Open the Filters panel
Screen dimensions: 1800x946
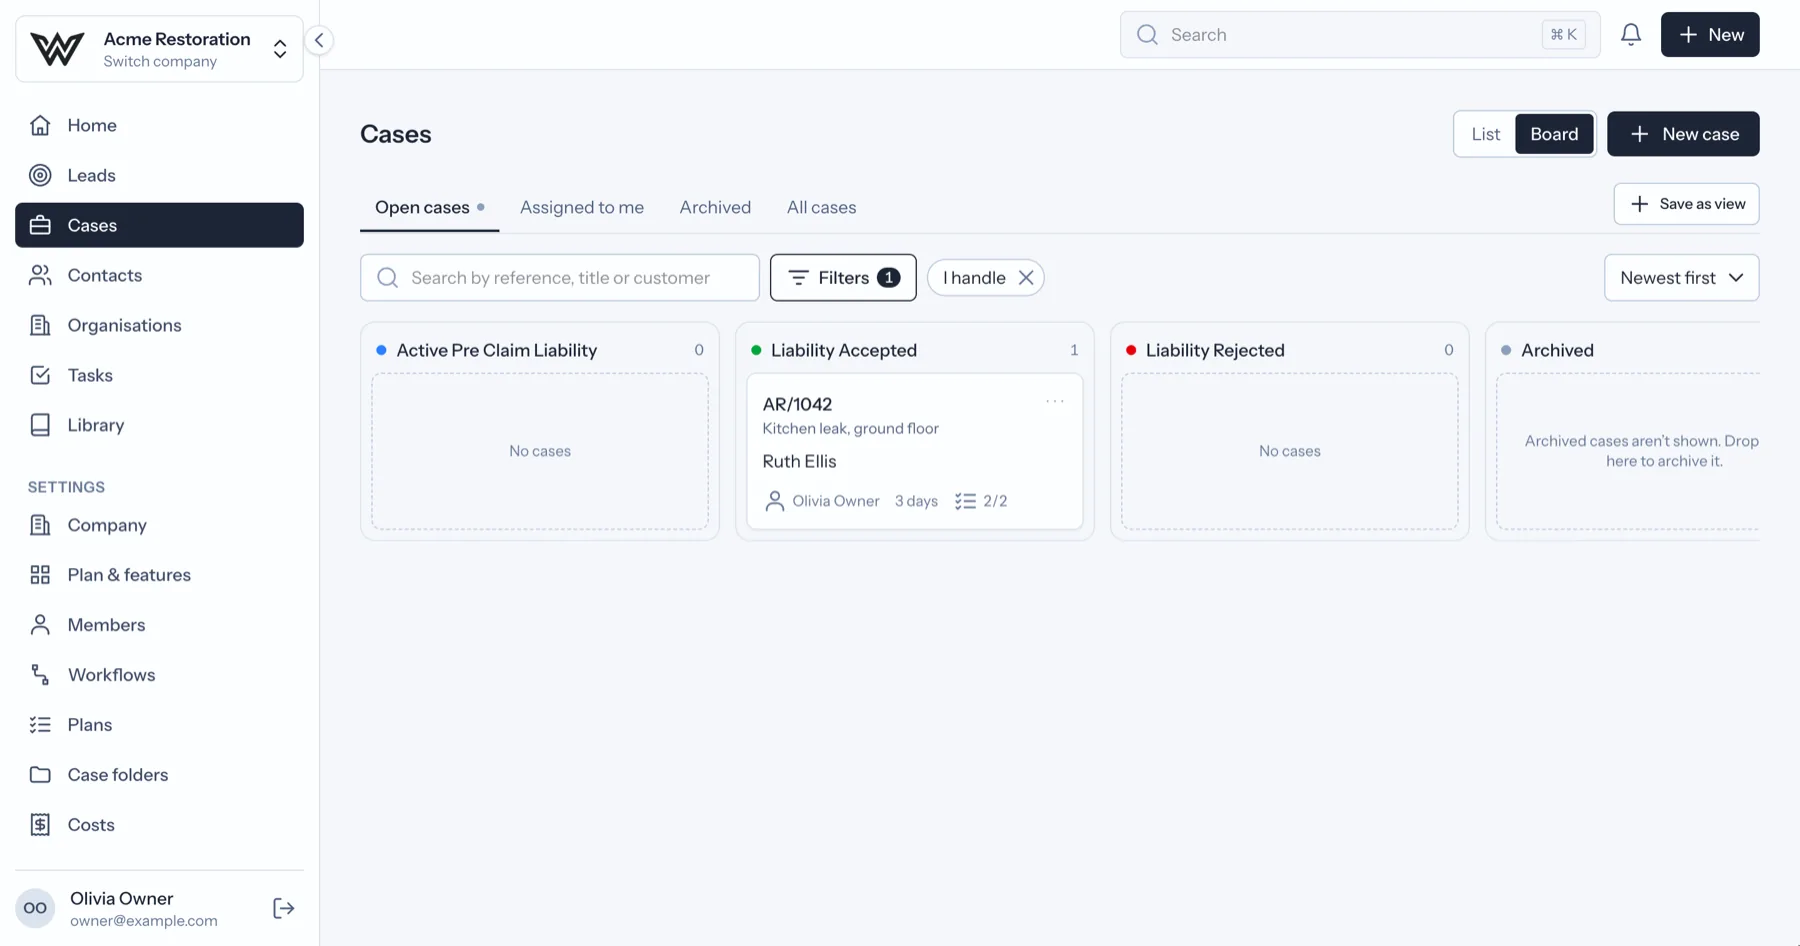pos(843,278)
